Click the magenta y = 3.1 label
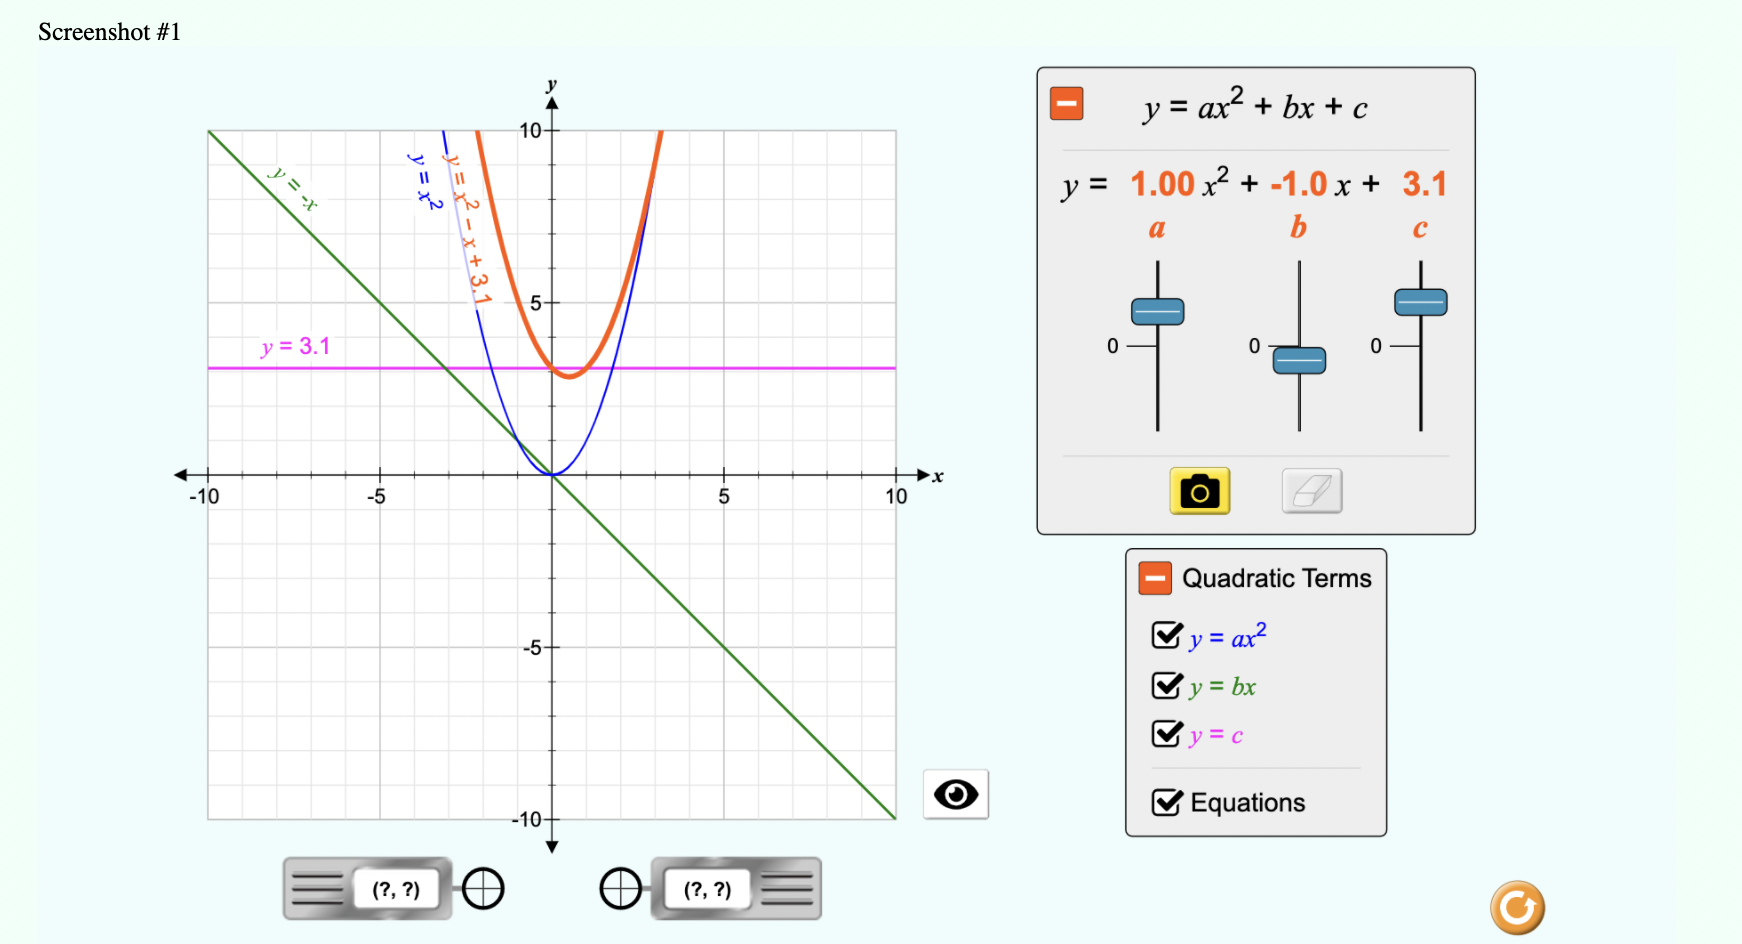The height and width of the screenshot is (944, 1742). tap(295, 346)
